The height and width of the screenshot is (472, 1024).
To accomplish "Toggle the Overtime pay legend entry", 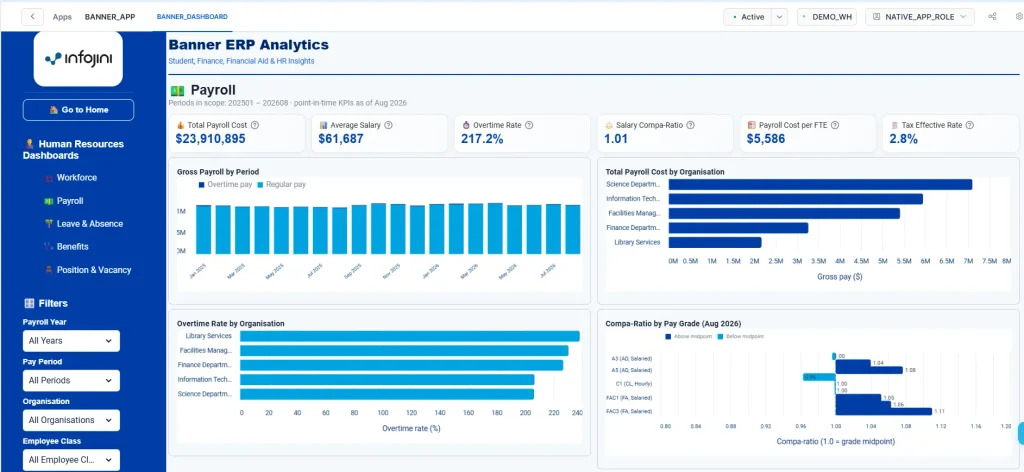I will (227, 185).
